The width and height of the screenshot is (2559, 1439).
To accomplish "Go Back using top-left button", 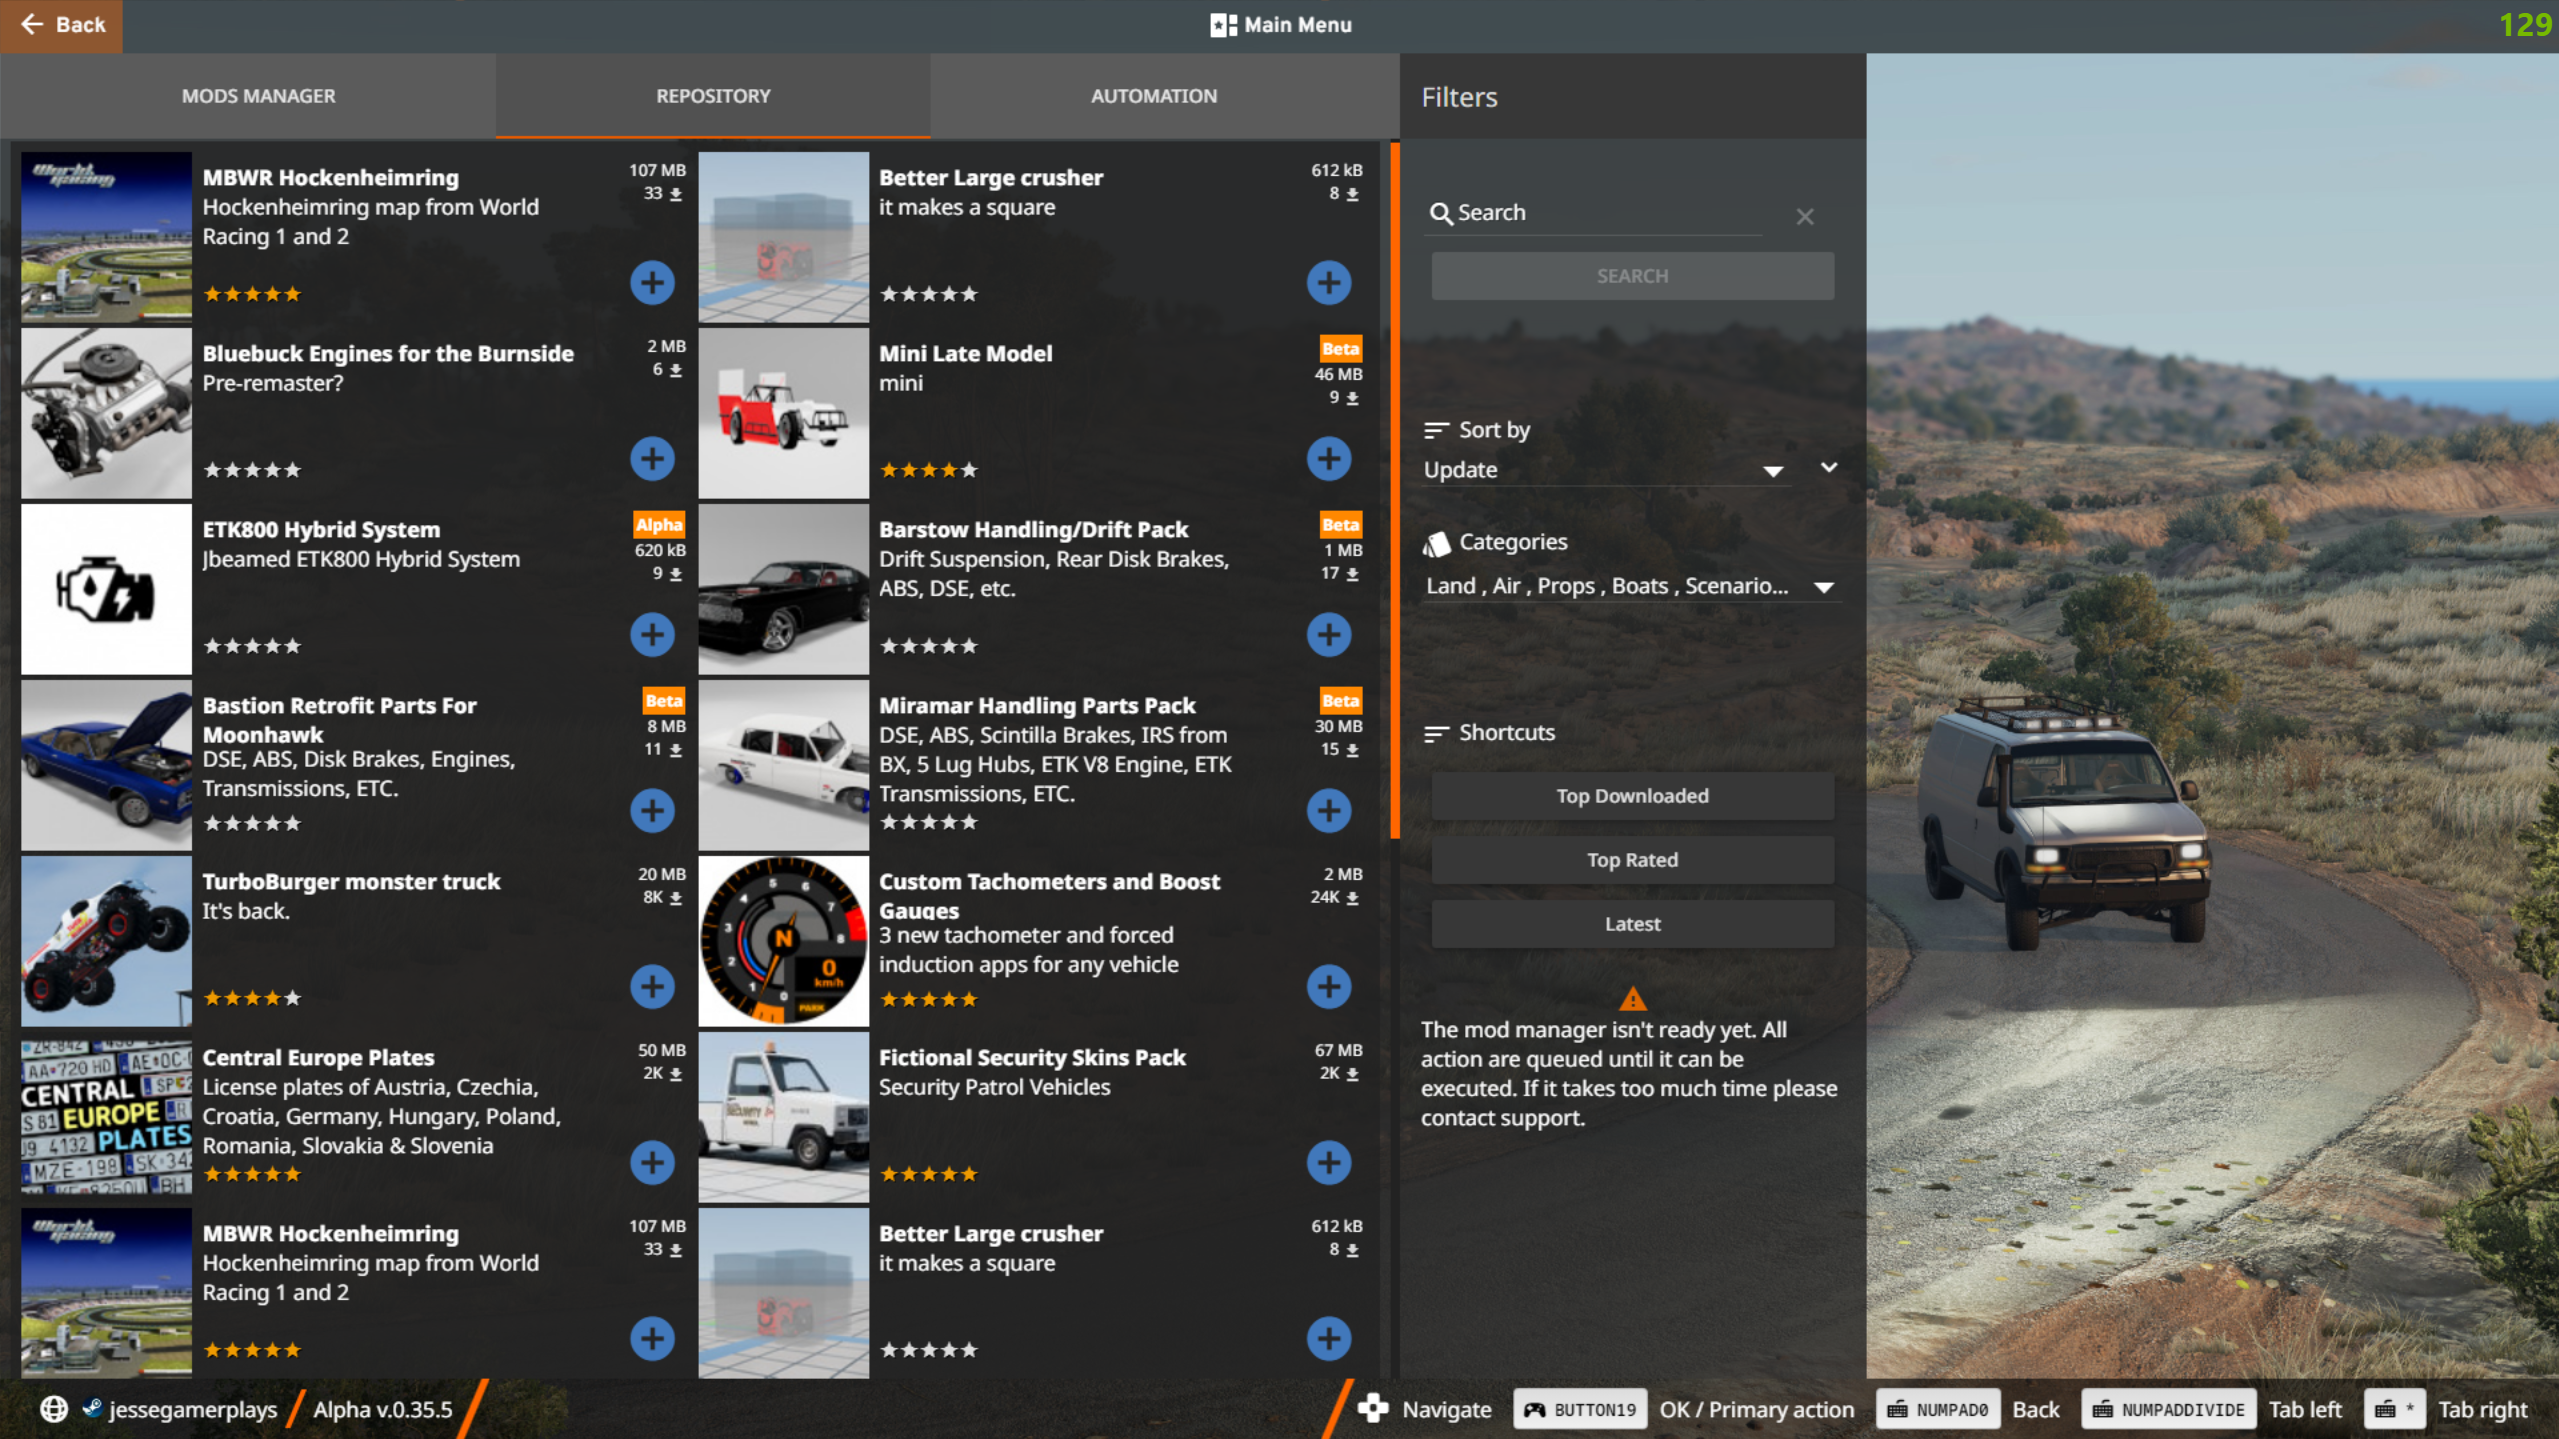I will [62, 25].
